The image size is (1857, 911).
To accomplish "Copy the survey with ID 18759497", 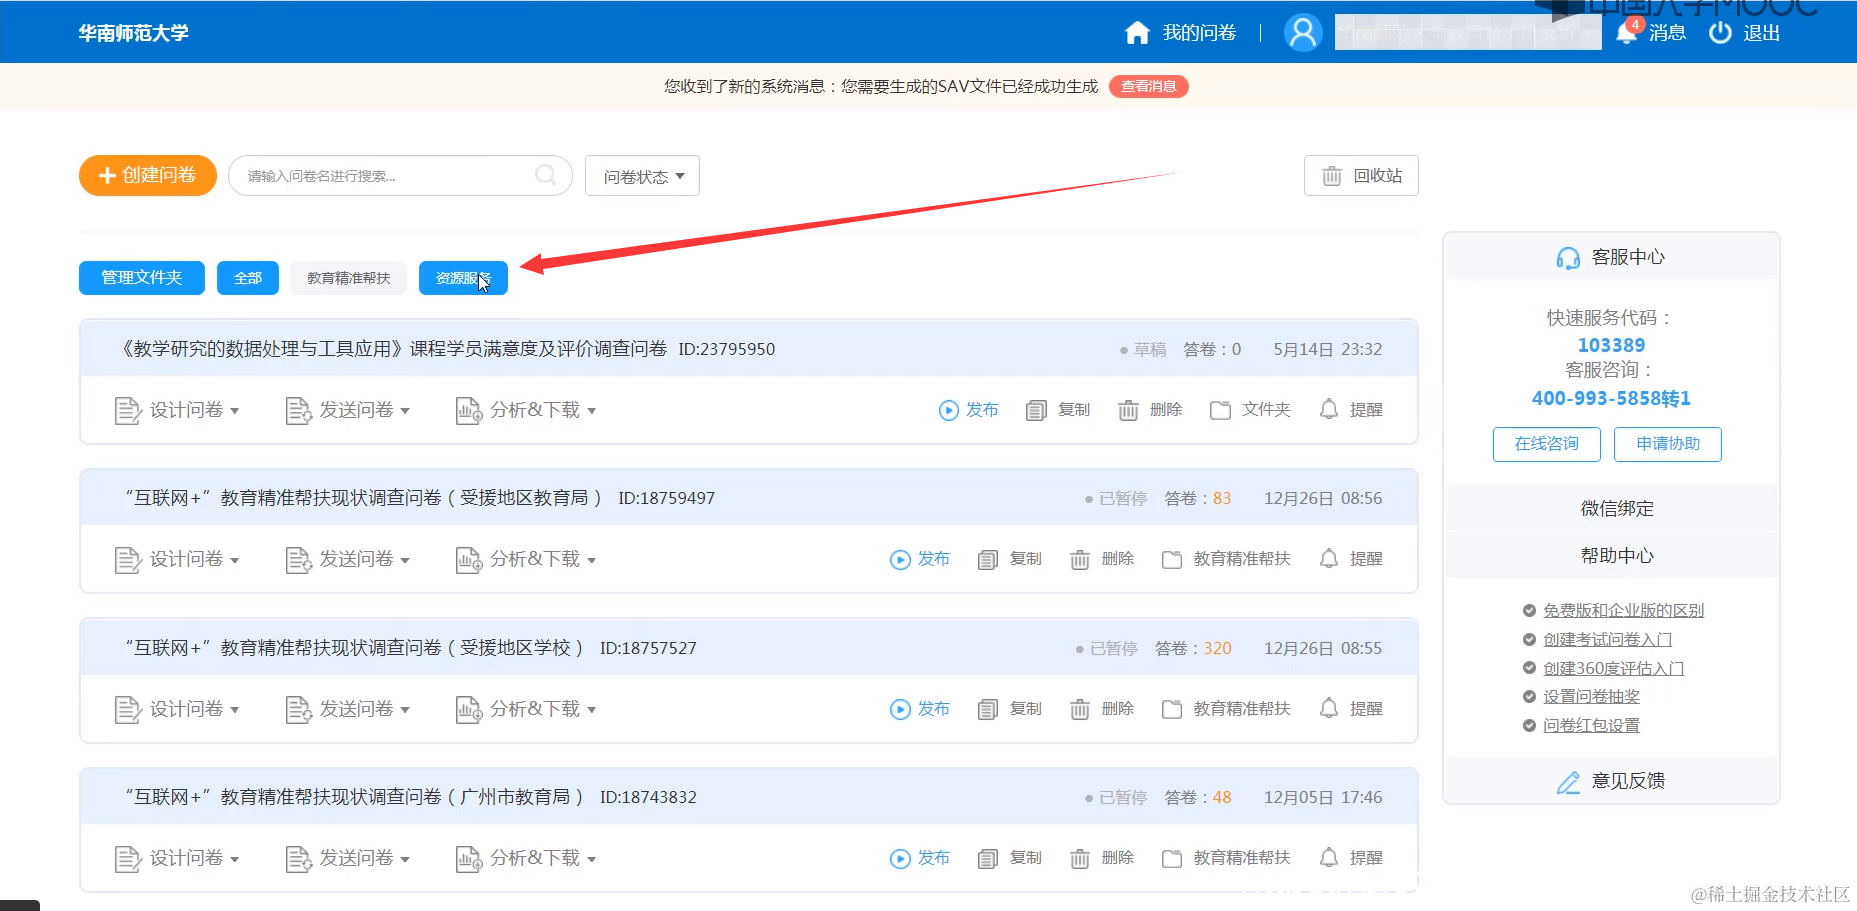I will click(1010, 558).
